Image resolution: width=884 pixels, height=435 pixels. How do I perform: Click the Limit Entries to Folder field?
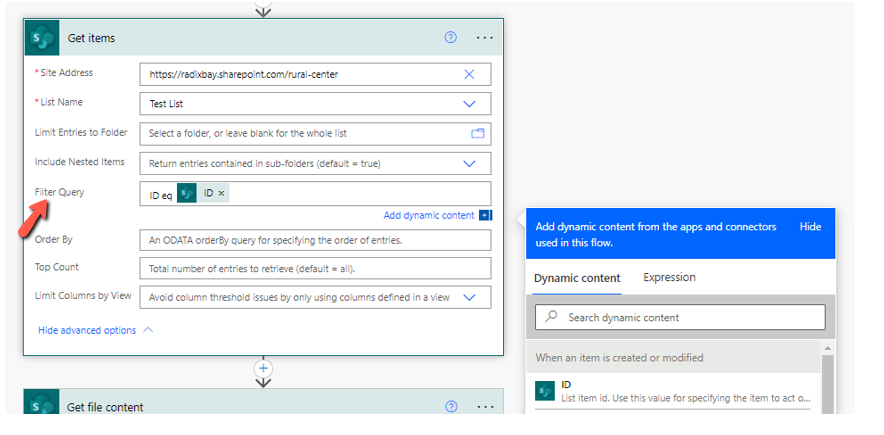316,134
